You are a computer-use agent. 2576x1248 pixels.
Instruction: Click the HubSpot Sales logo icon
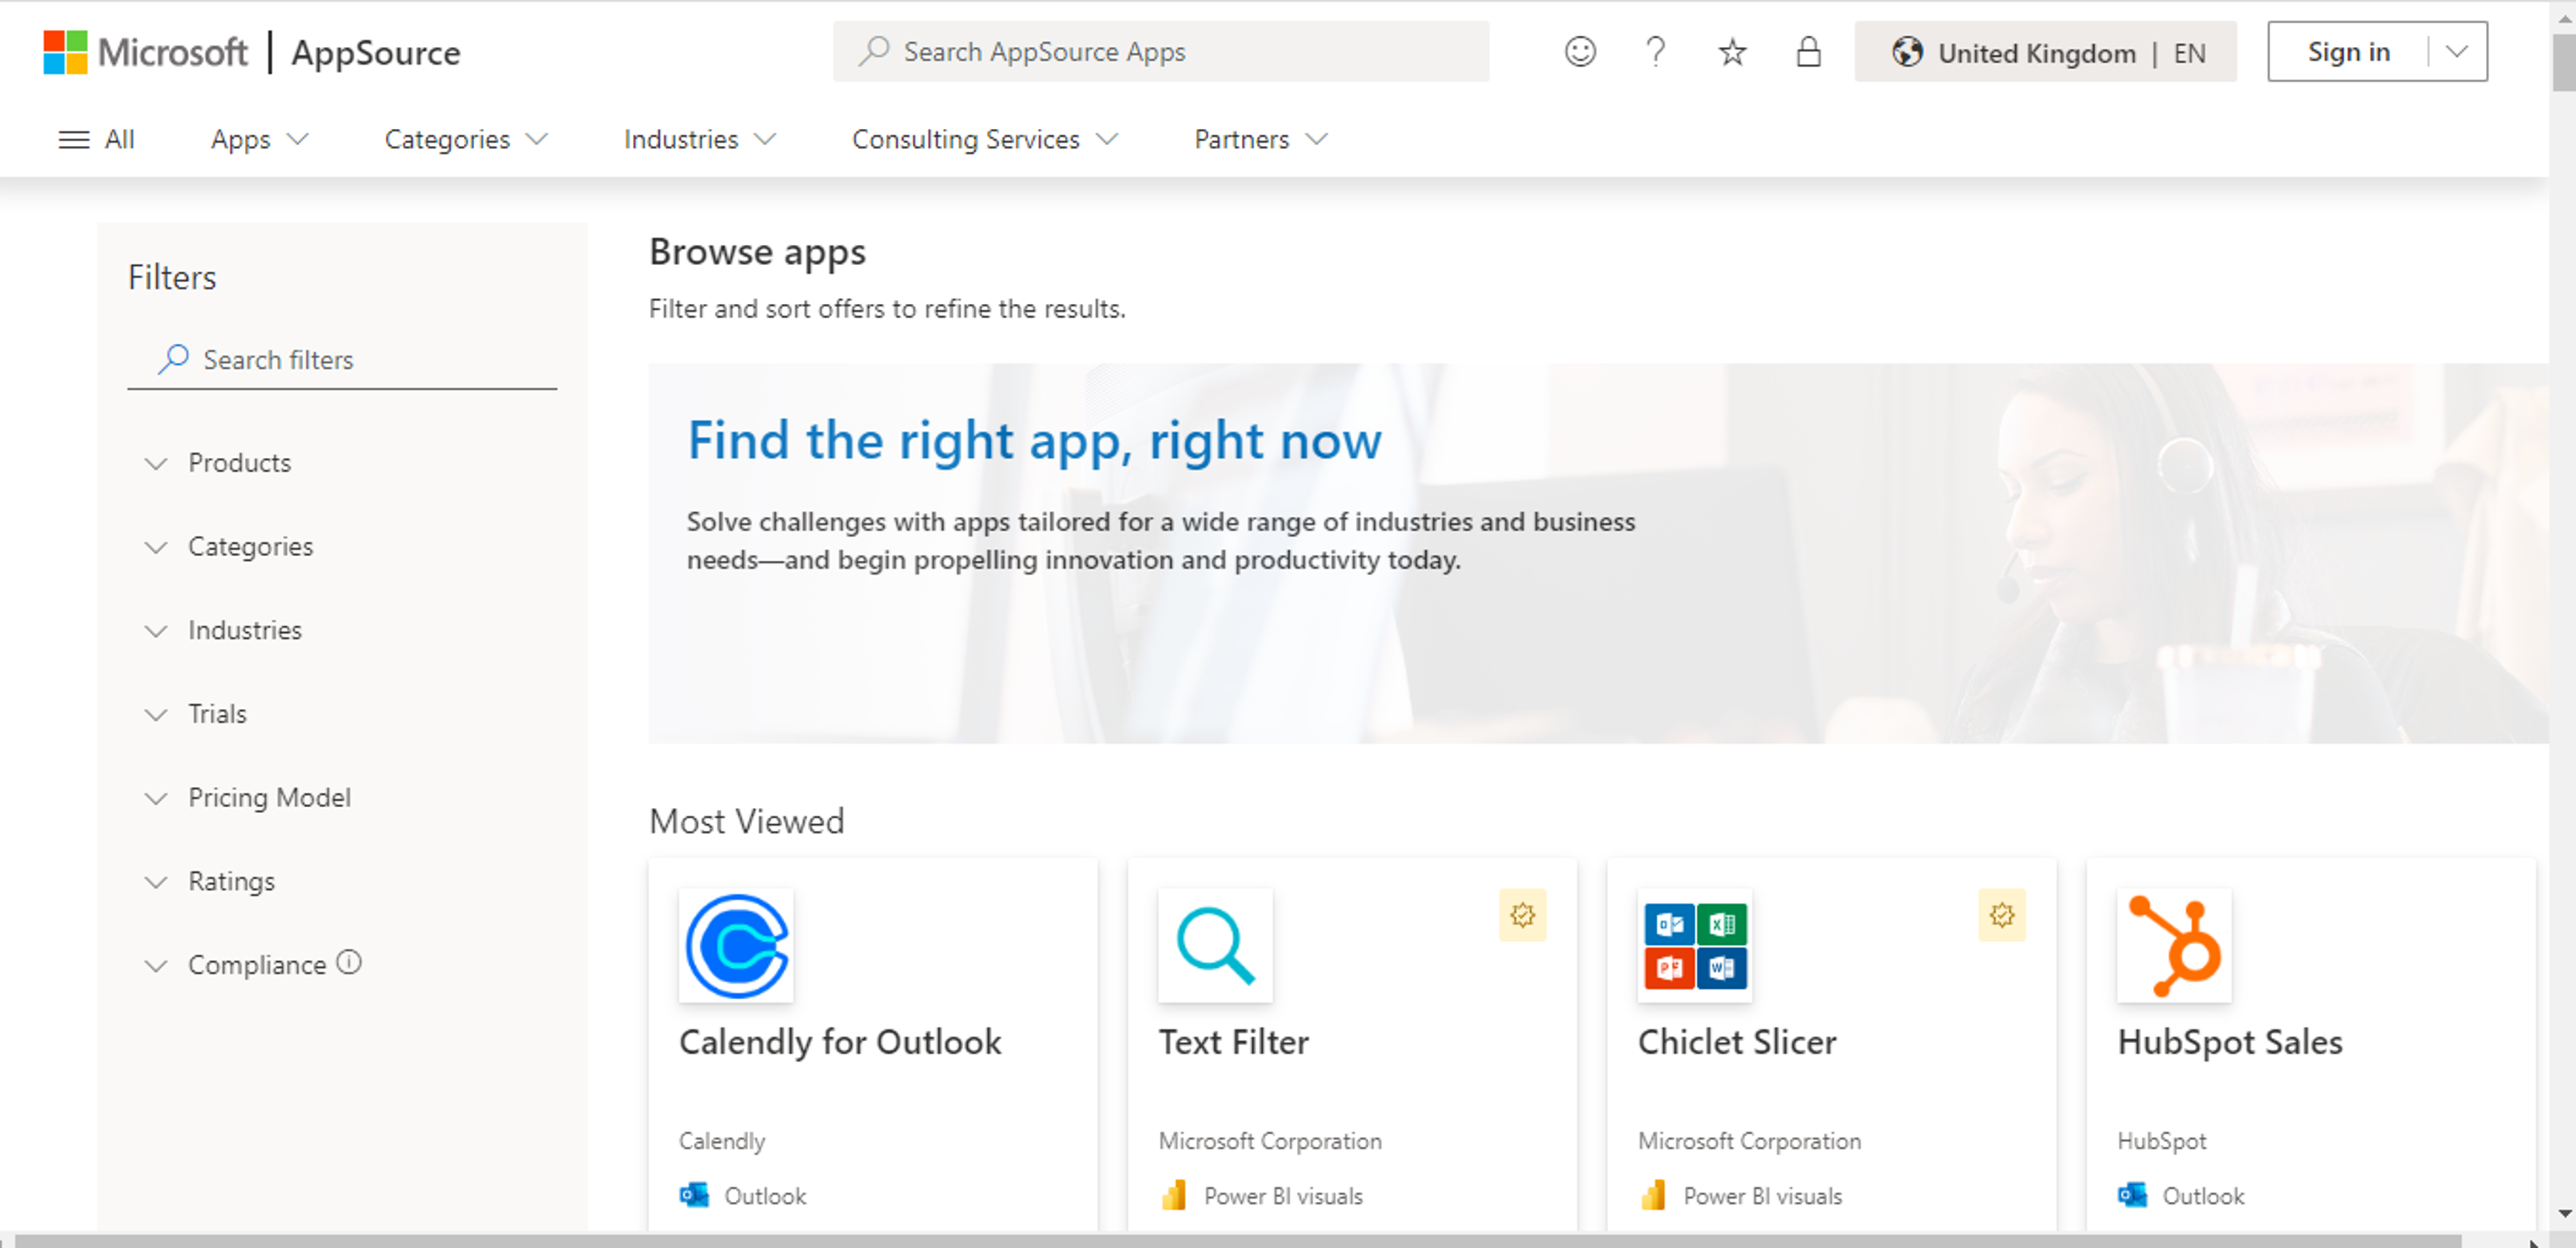click(2174, 945)
